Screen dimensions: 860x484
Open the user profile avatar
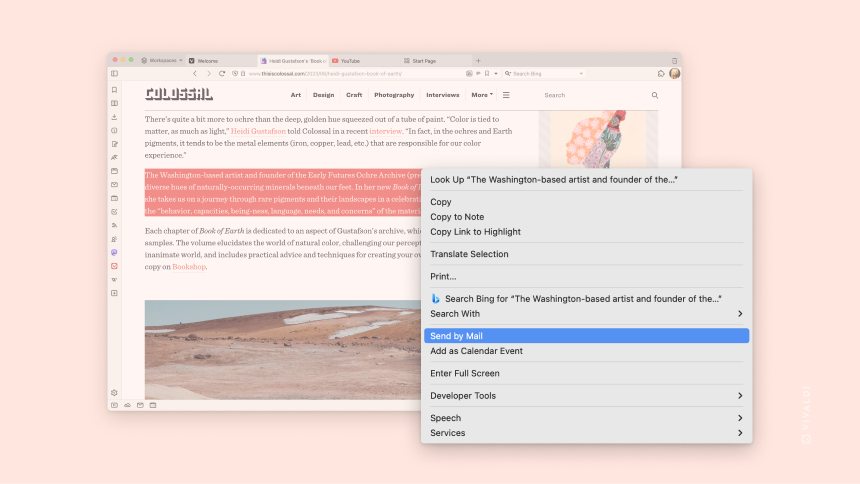tap(675, 74)
